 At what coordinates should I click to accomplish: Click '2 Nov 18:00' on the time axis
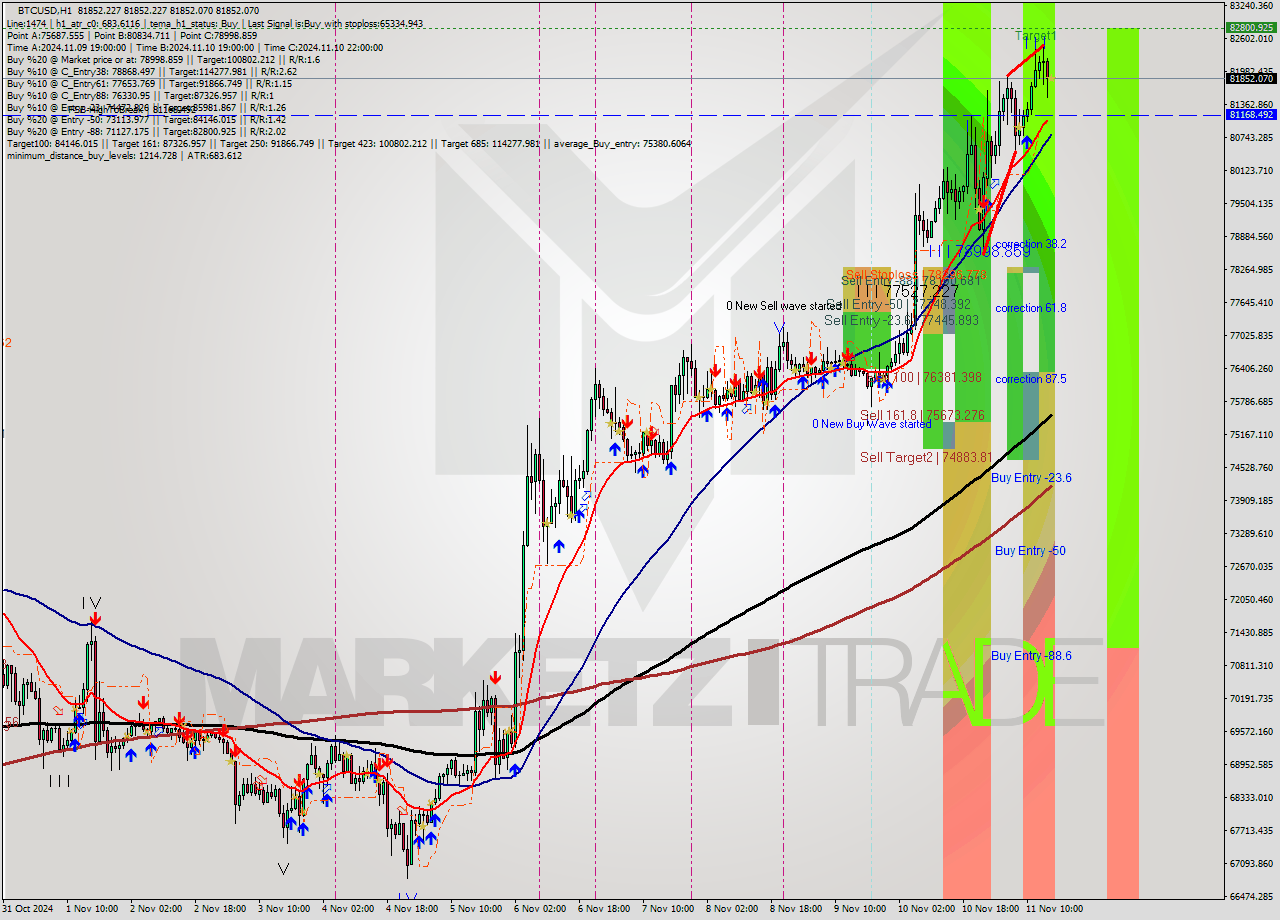(x=222, y=909)
